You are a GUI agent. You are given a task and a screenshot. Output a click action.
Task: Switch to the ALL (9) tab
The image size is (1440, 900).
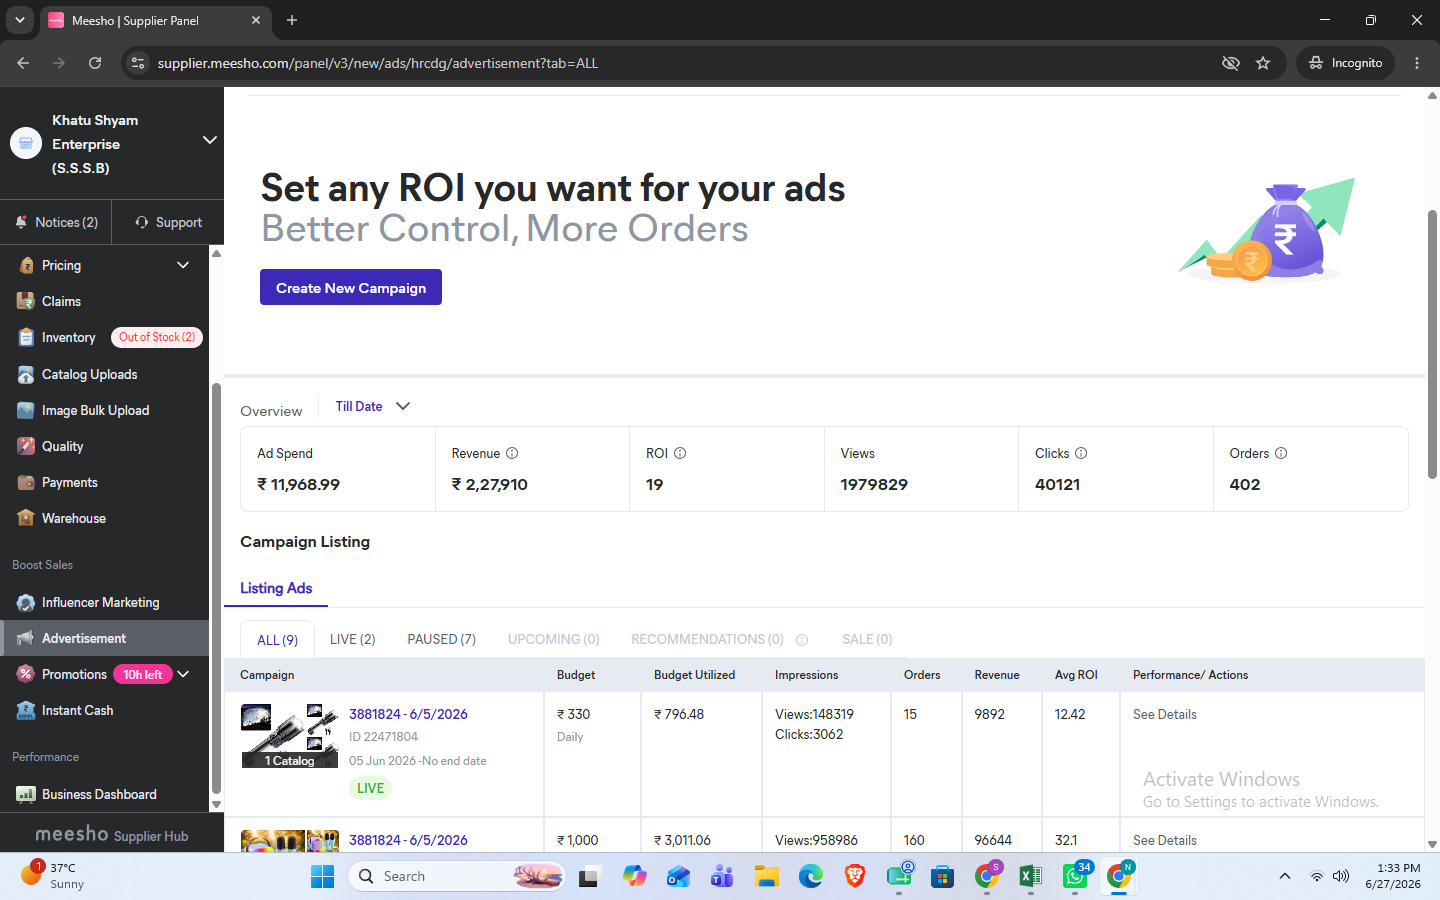coord(277,640)
